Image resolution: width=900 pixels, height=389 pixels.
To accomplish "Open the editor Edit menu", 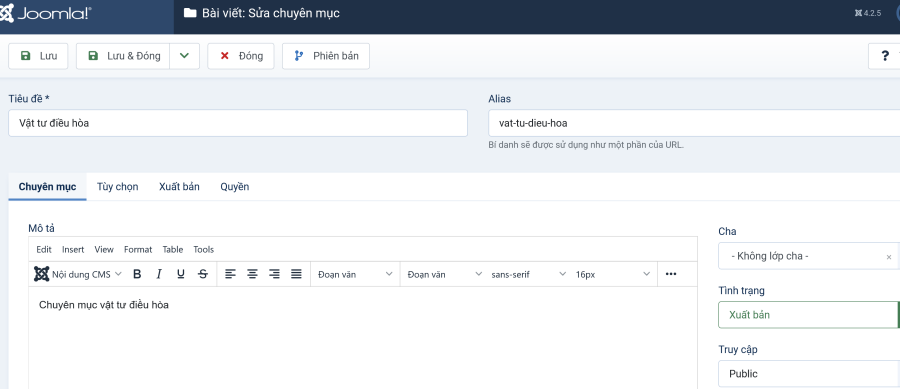I will pyautogui.click(x=44, y=250).
